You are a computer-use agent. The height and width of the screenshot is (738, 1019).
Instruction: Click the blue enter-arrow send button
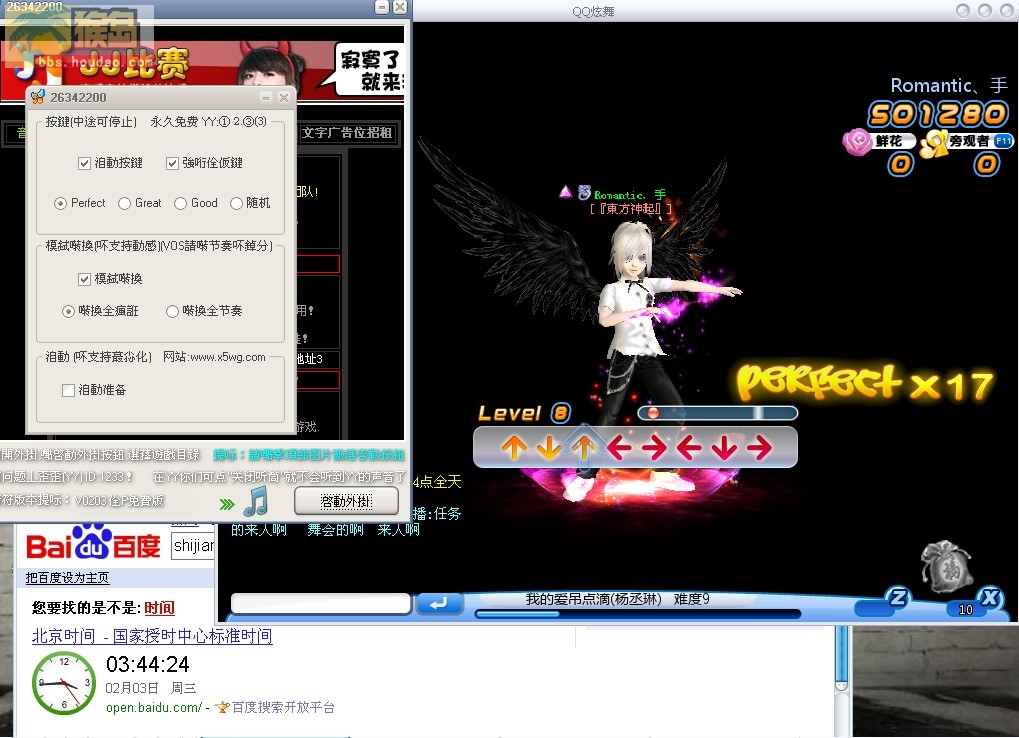[439, 604]
